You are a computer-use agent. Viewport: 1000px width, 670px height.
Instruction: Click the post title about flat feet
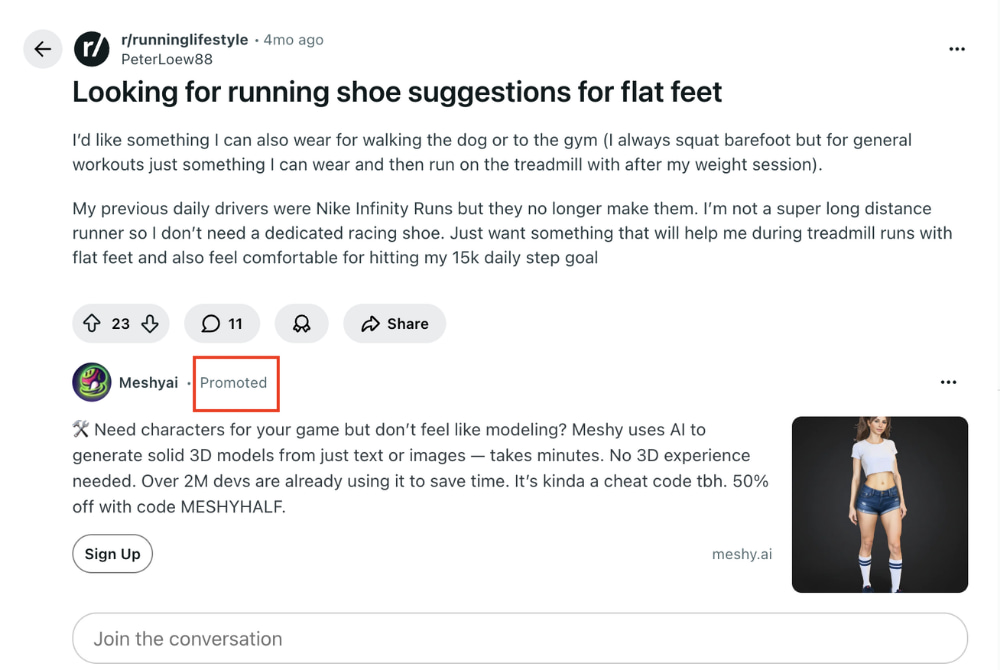pos(397,92)
